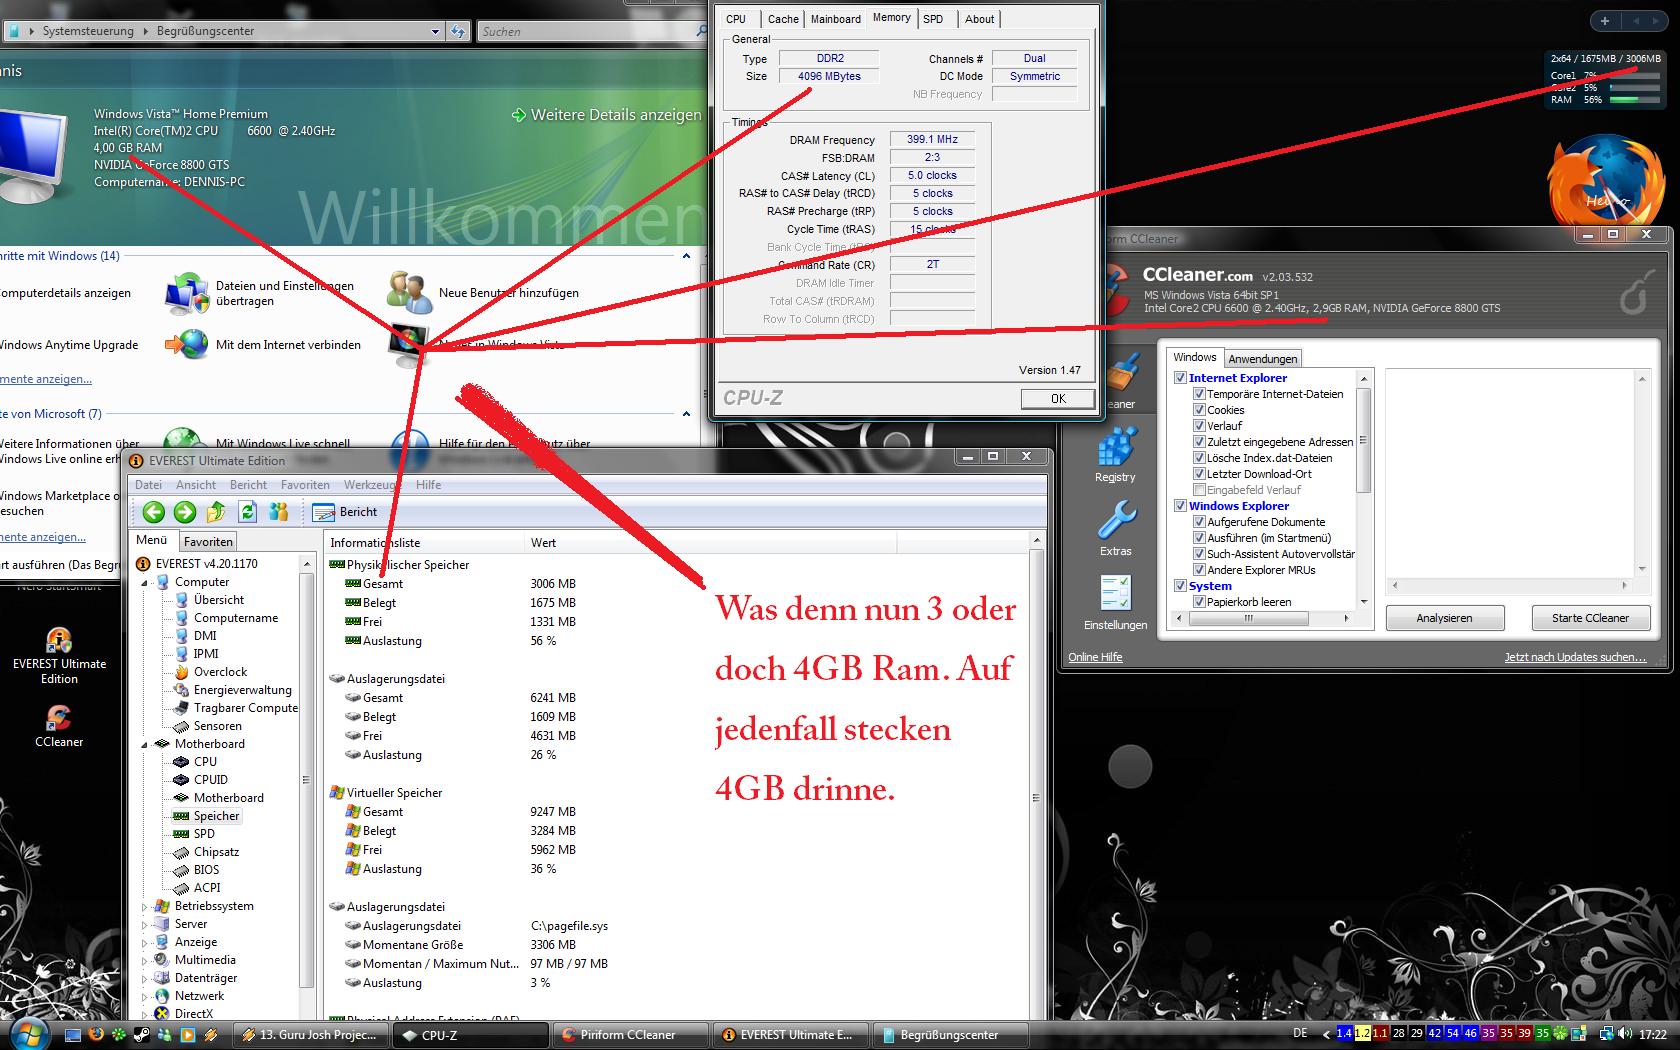Expand Multimedia node in EVEREST tree
This screenshot has width=1680, height=1050.
144,960
